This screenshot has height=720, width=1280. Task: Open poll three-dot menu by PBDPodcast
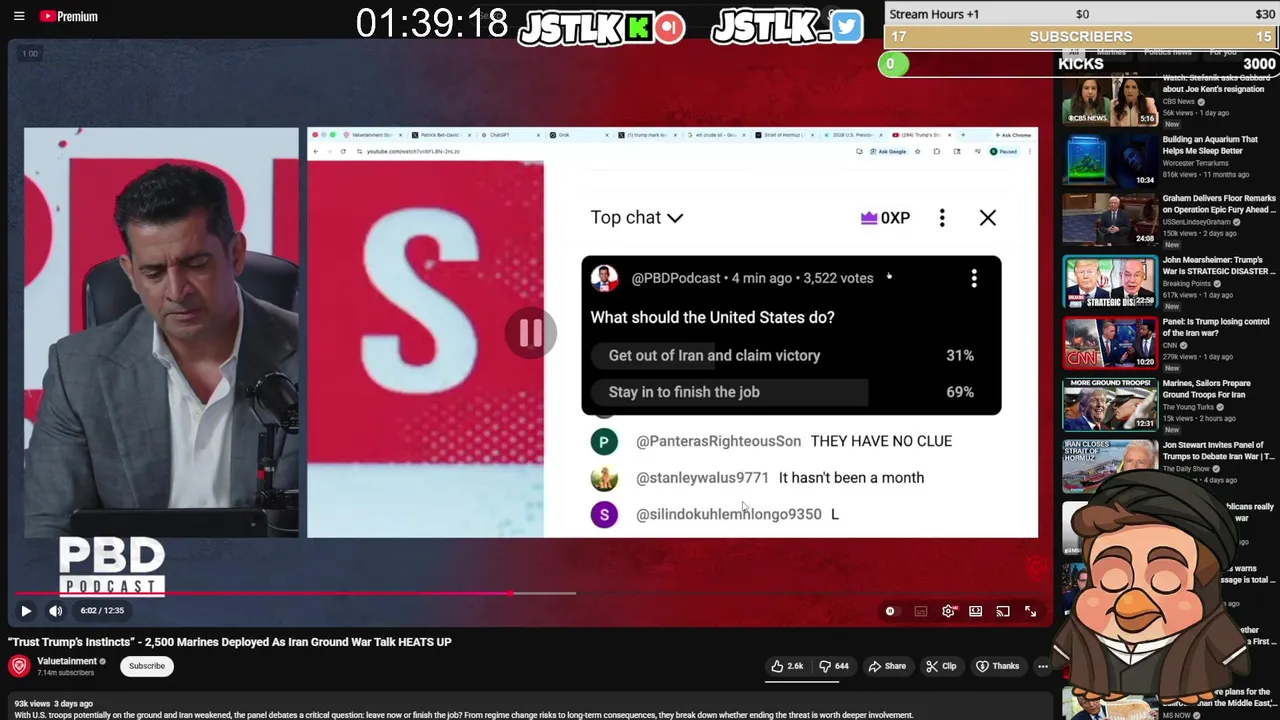pos(974,279)
